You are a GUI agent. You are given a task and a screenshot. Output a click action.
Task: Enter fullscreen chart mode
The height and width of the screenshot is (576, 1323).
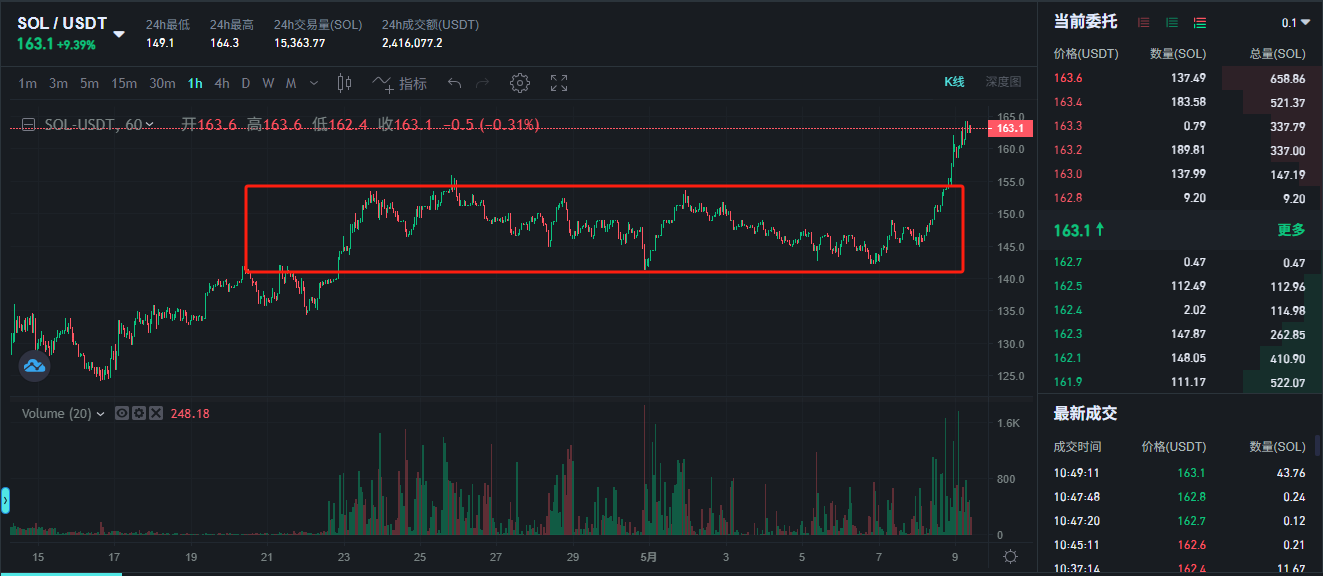click(x=559, y=83)
